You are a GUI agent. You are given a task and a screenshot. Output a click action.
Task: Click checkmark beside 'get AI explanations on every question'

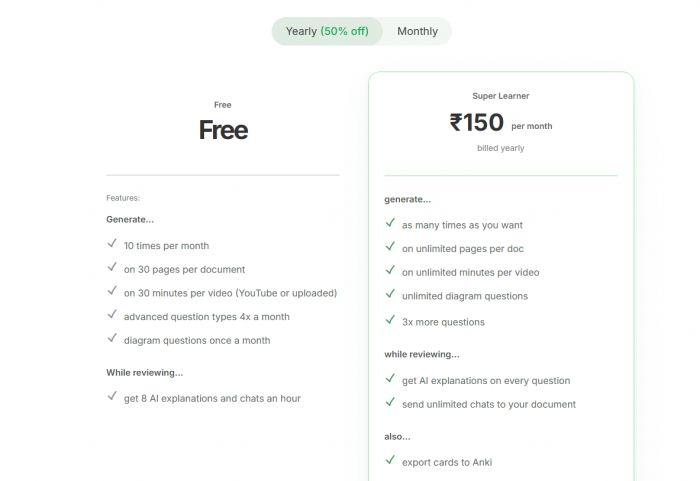coord(390,379)
